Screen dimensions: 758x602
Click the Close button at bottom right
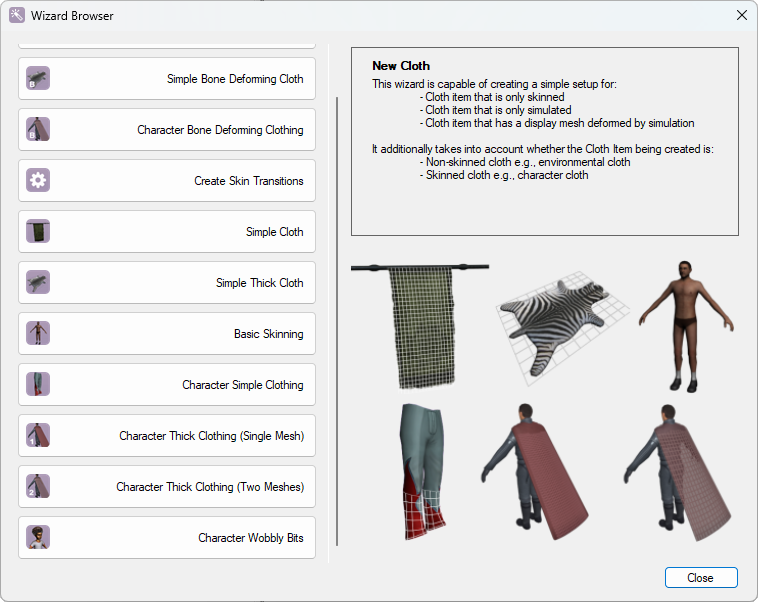coord(701,578)
